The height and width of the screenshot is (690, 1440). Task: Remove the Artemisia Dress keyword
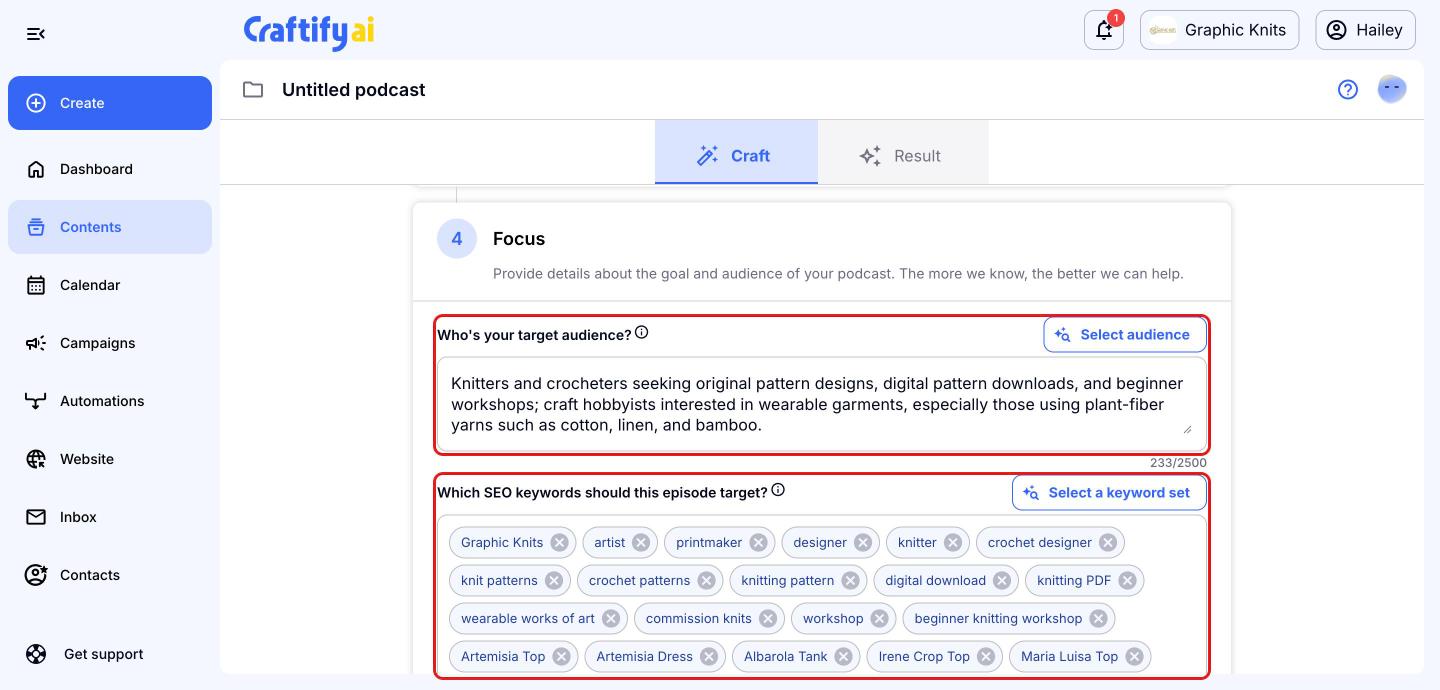[709, 657]
